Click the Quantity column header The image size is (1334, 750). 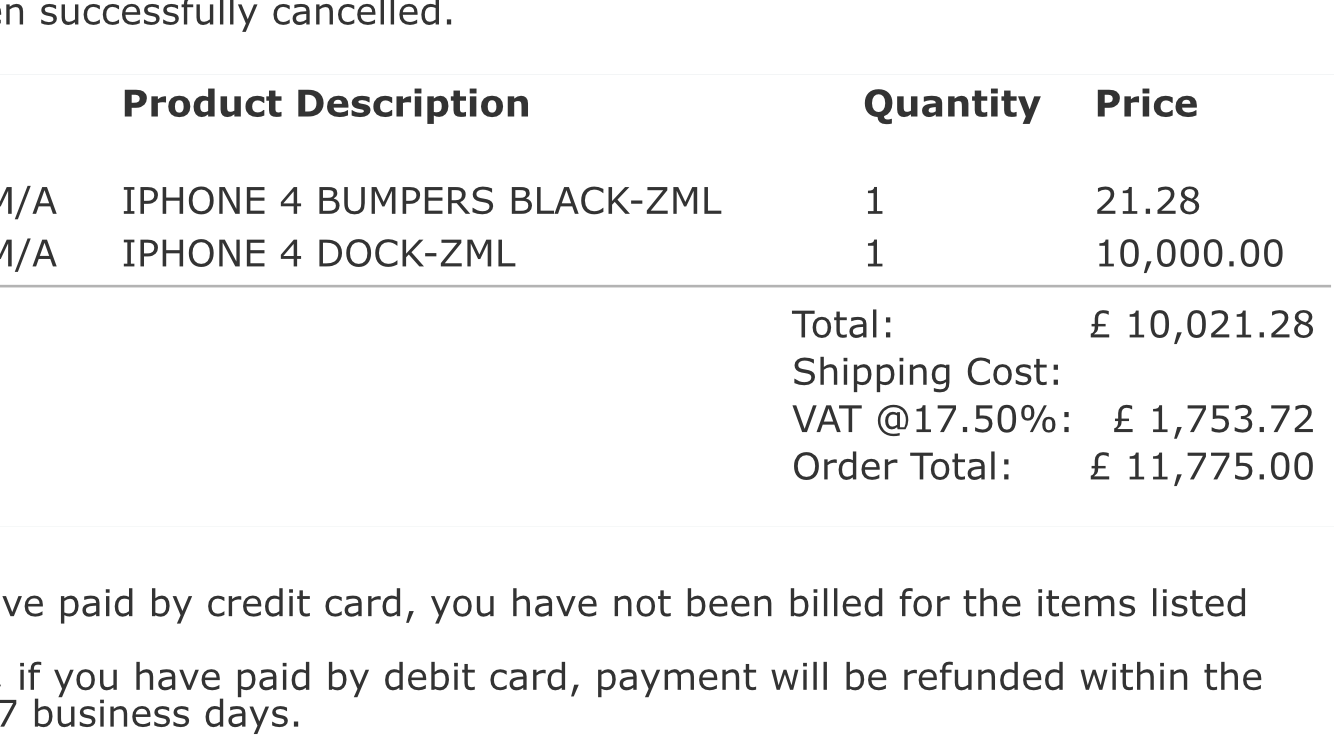(951, 105)
